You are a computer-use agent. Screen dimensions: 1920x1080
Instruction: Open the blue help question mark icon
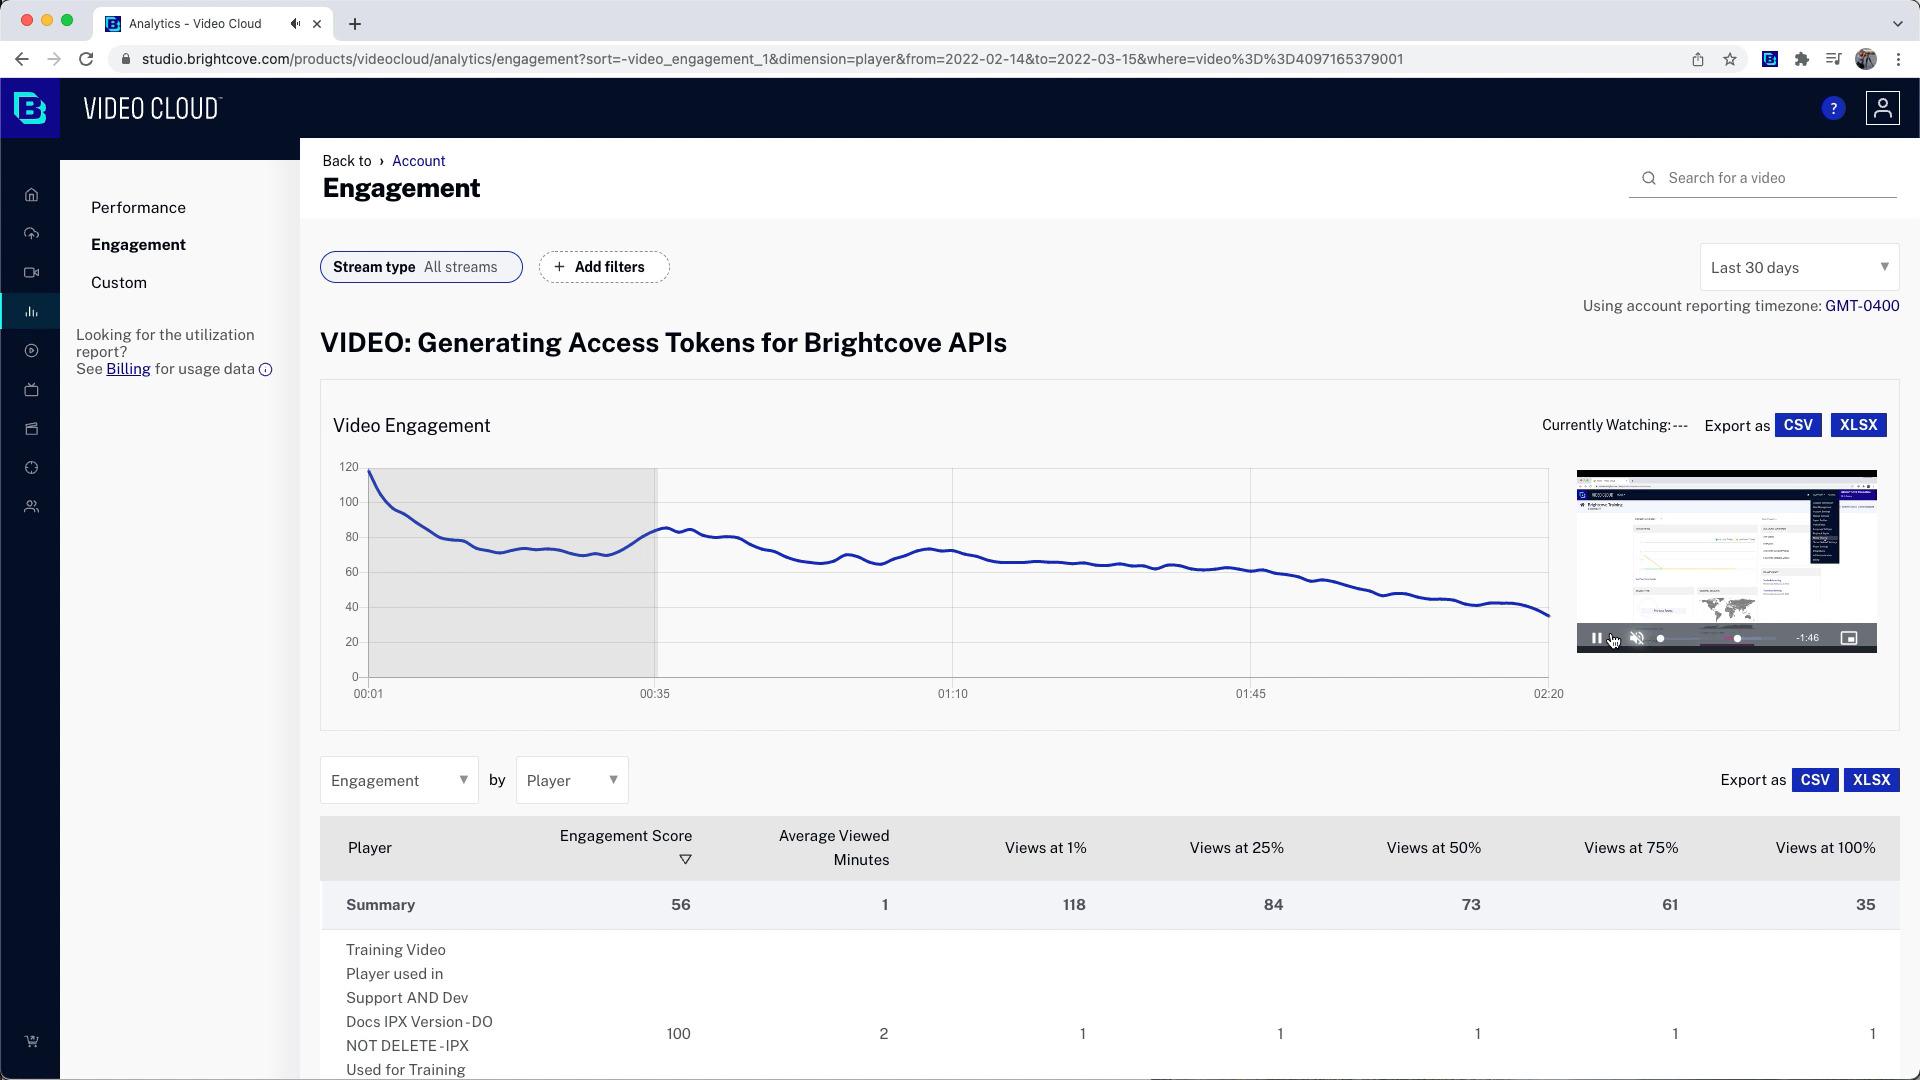[1833, 108]
